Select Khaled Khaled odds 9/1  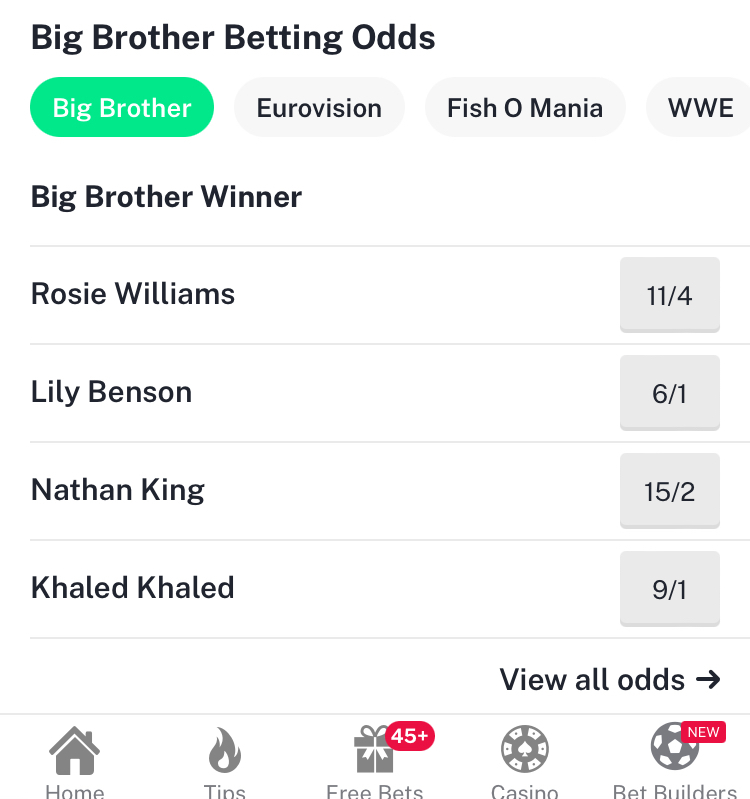tap(669, 589)
